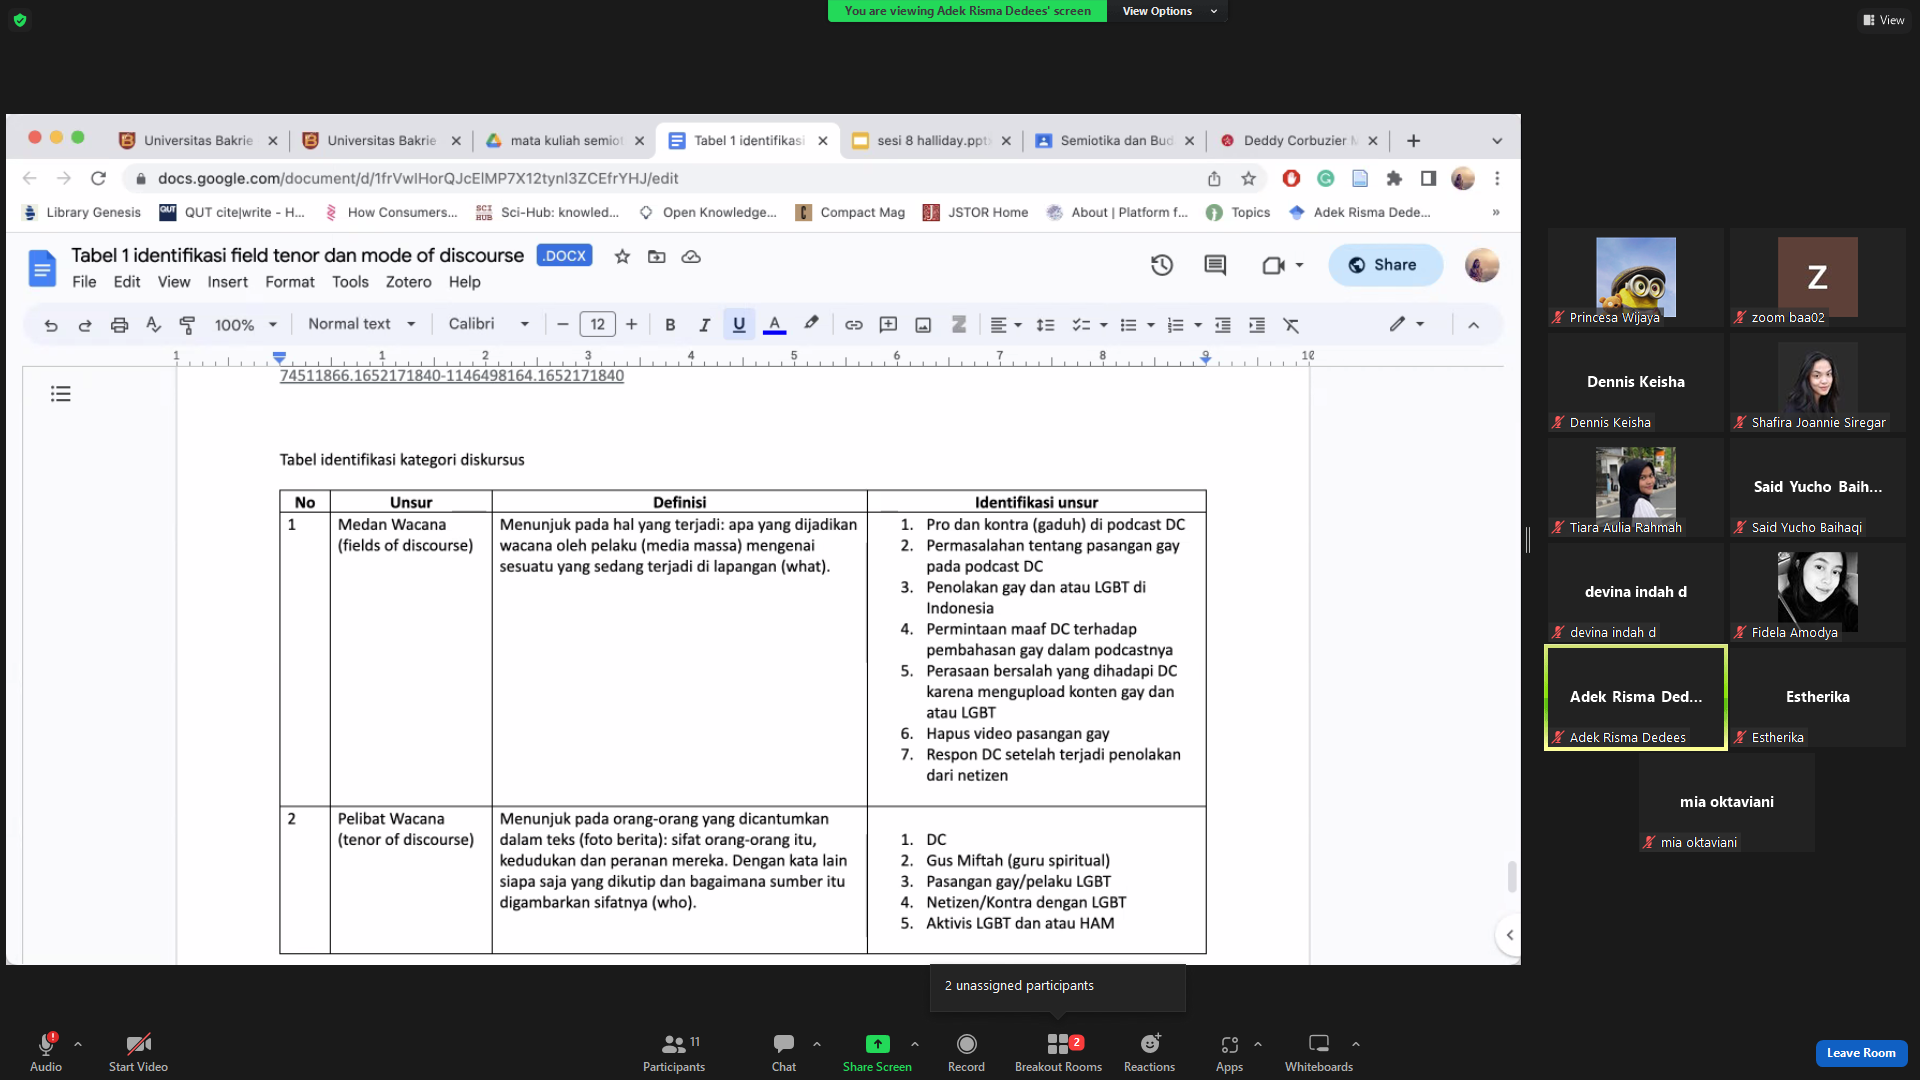This screenshot has width=1920, height=1080.
Task: Open Breakout Rooms in Zoom
Action: coord(1058,1052)
